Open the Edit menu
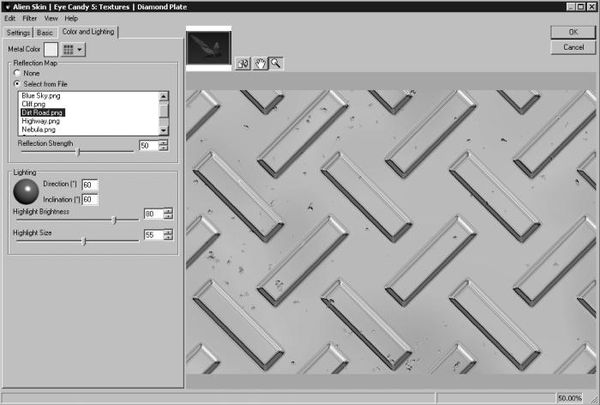Image resolution: width=600 pixels, height=405 pixels. (10, 19)
